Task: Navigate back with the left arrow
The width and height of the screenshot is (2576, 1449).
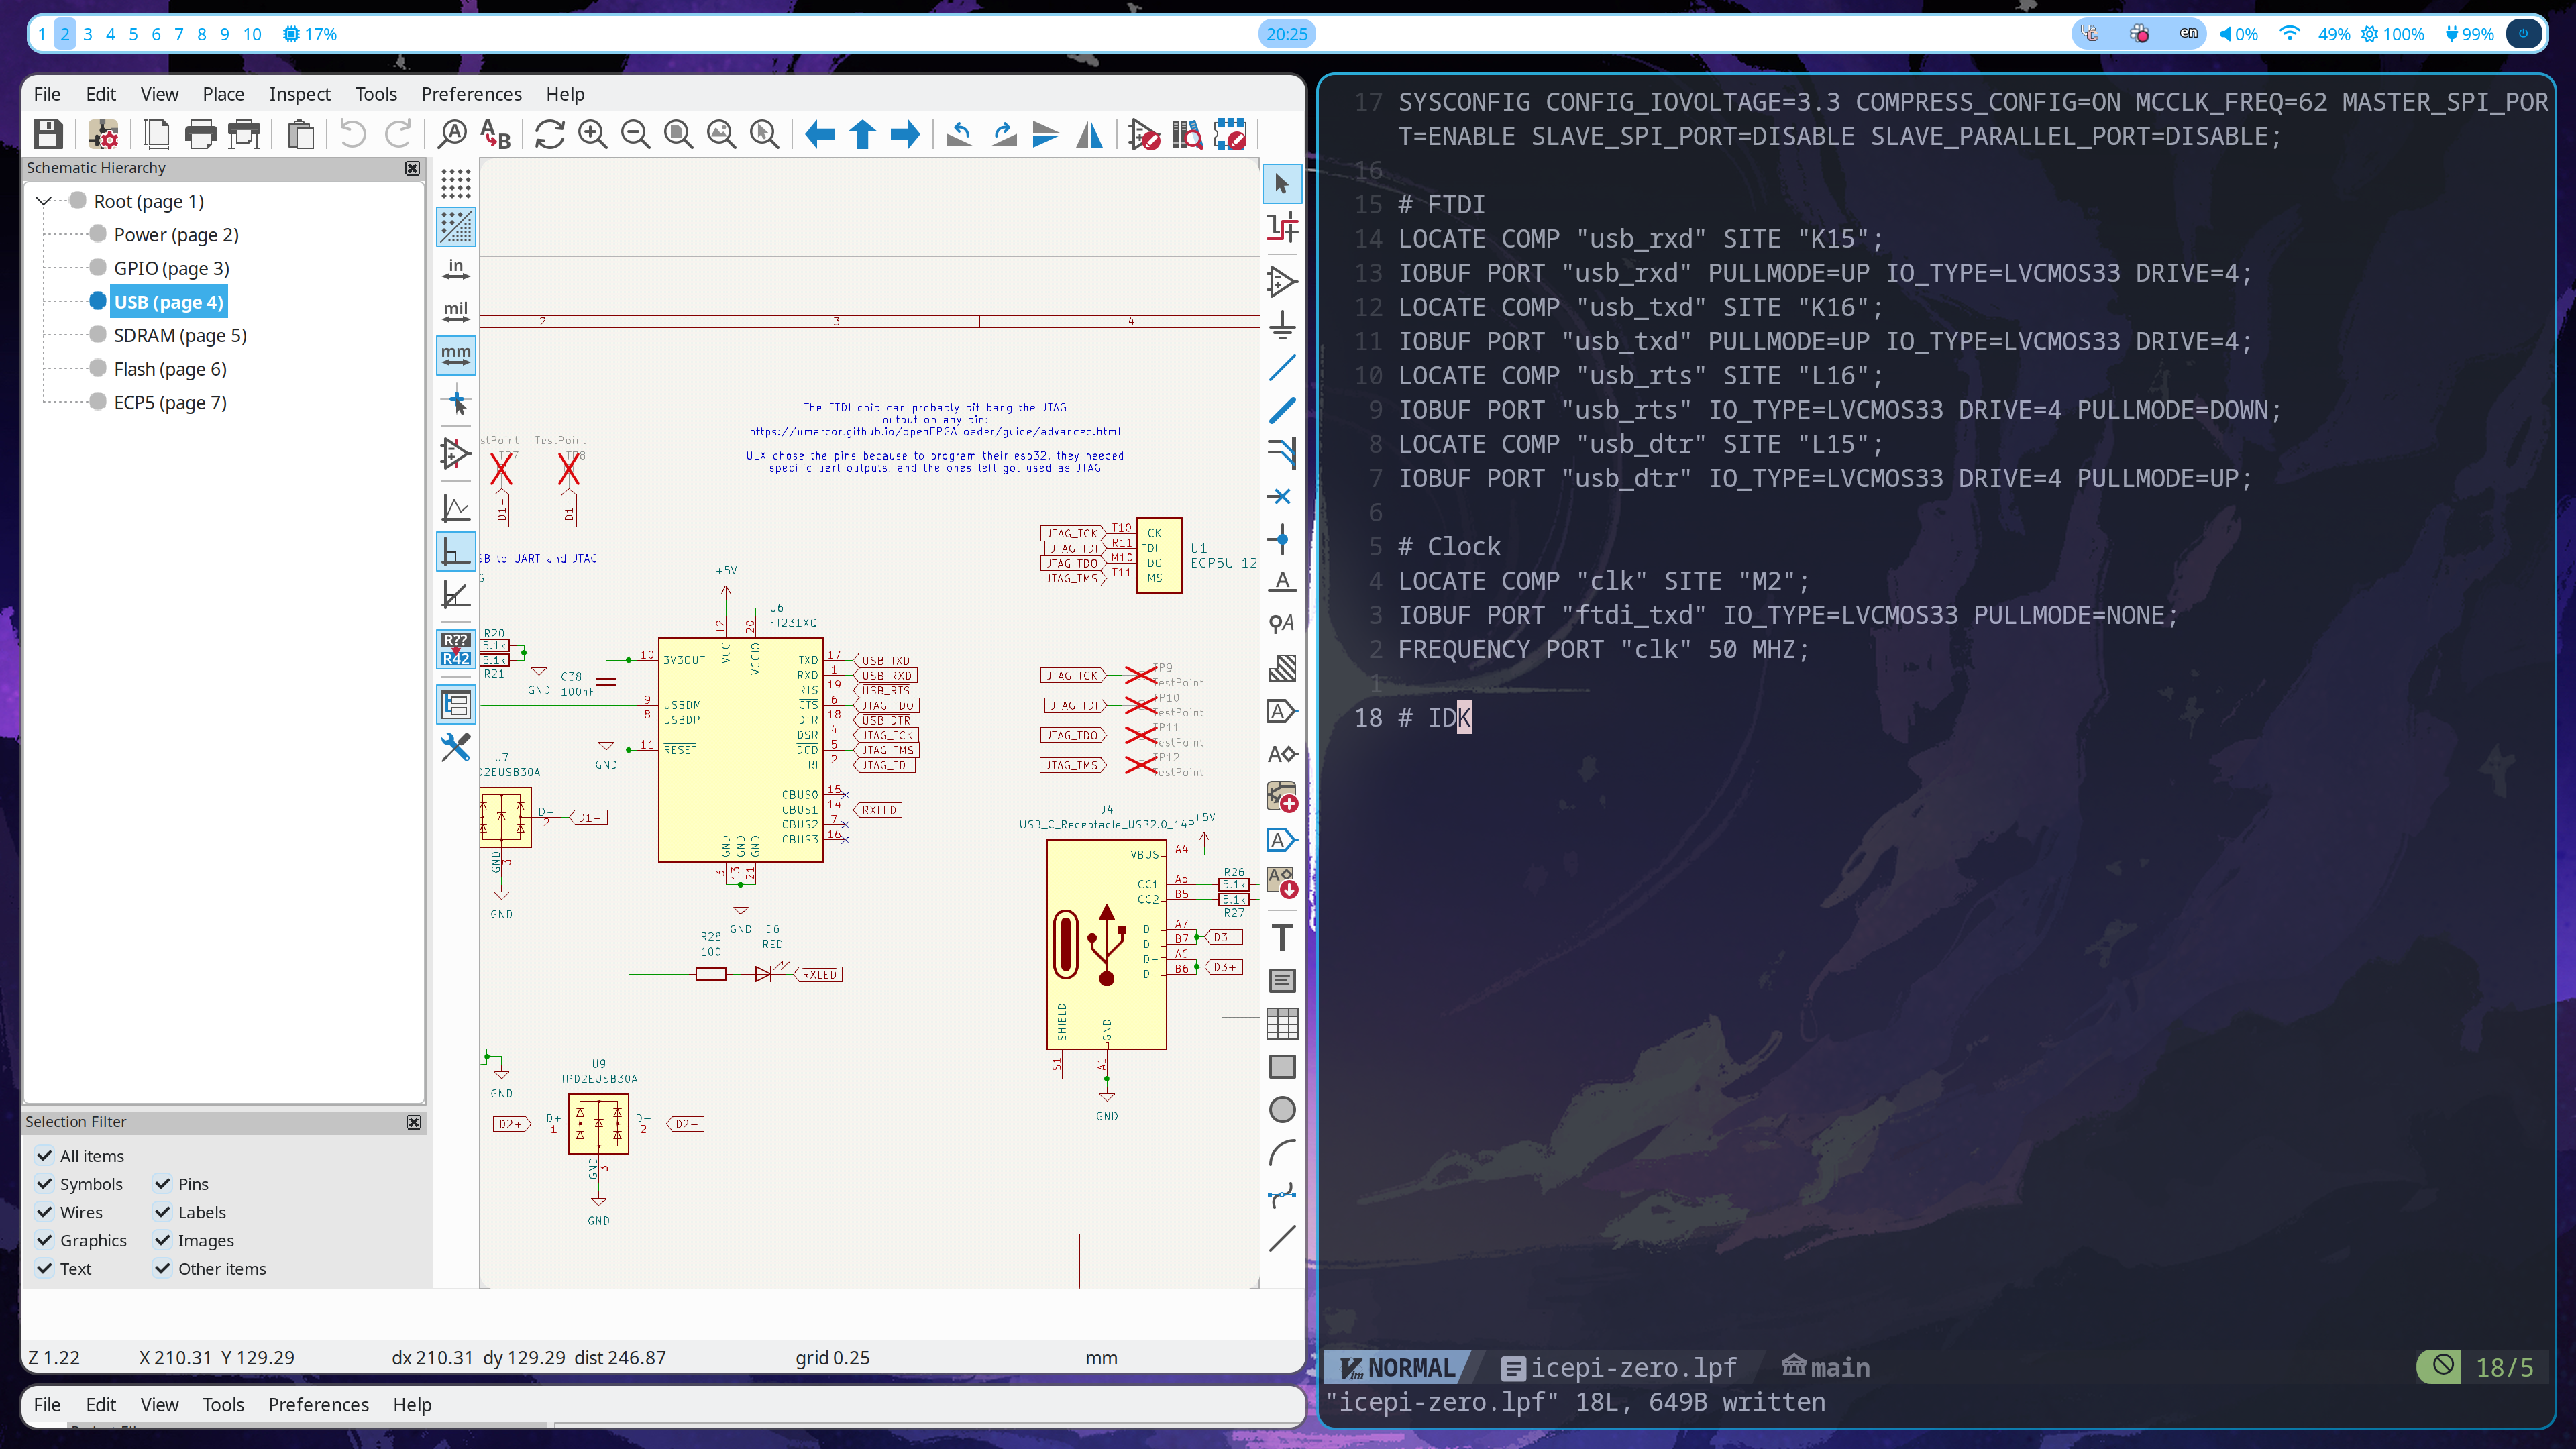Action: [819, 134]
